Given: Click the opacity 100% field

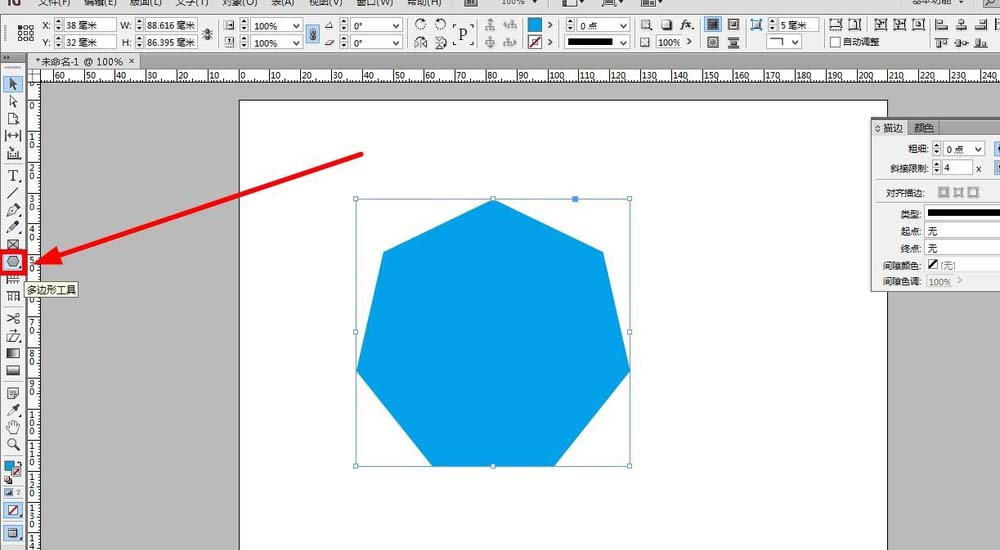Looking at the screenshot, I should (x=668, y=42).
